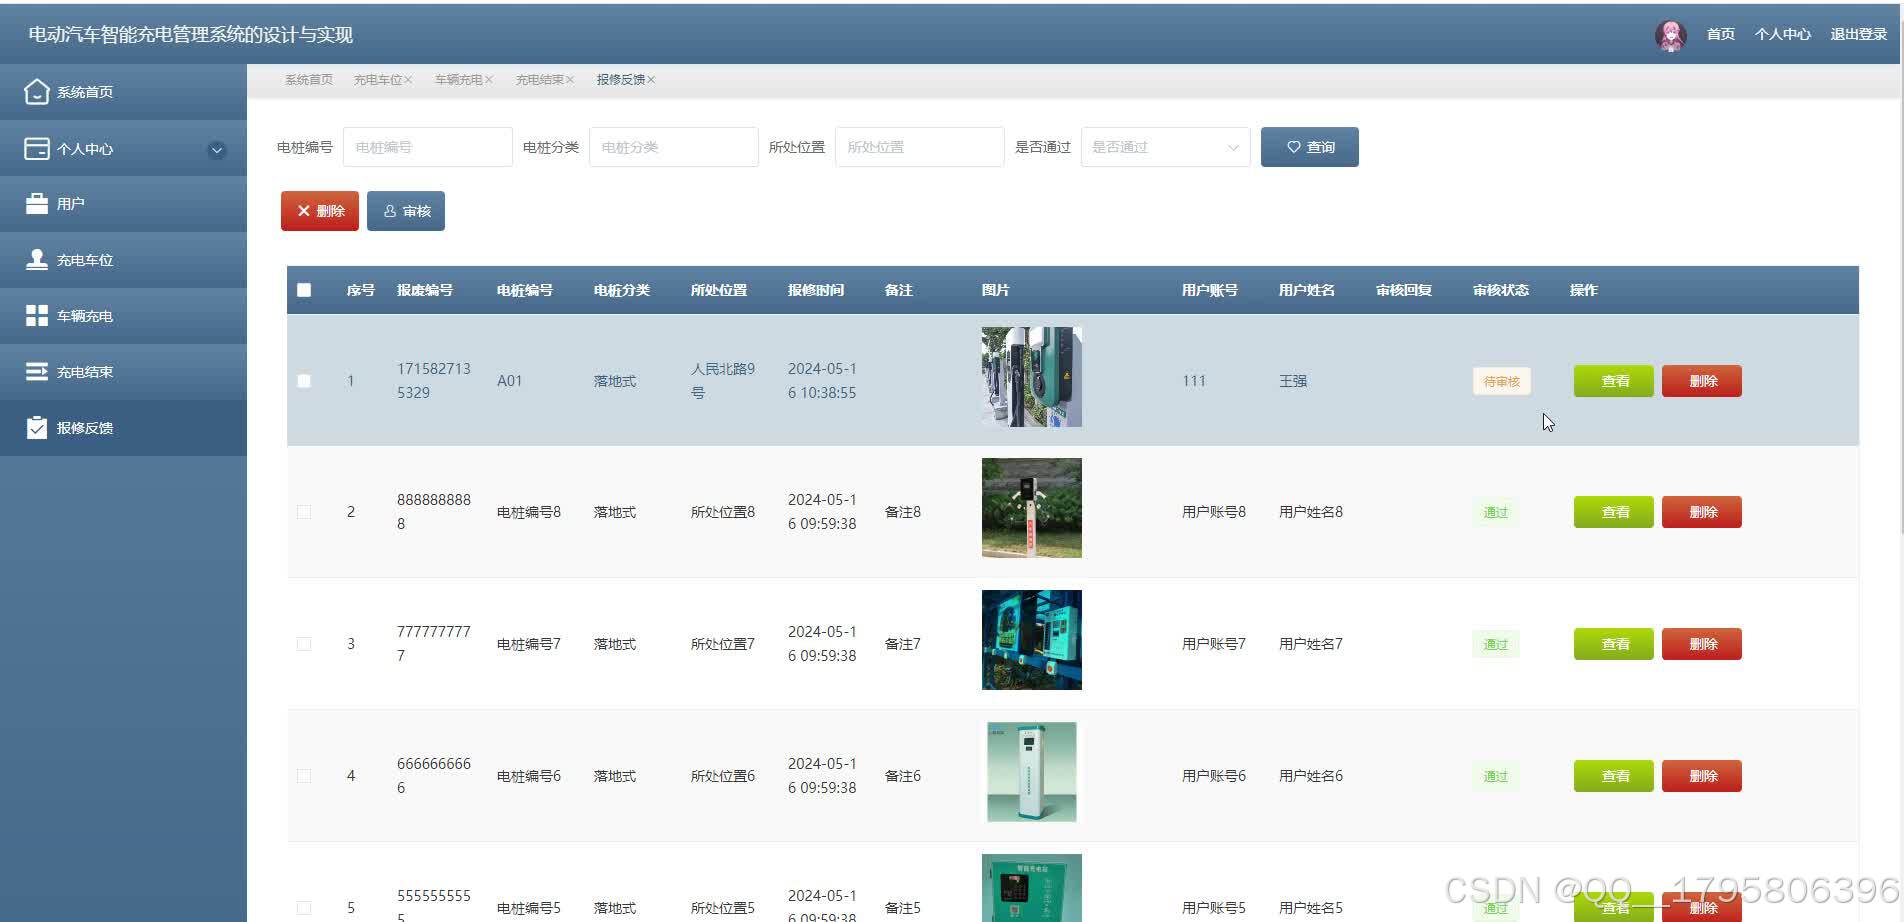Click the 报修时间 column header
This screenshot has height=922, width=1904.
[x=816, y=290]
